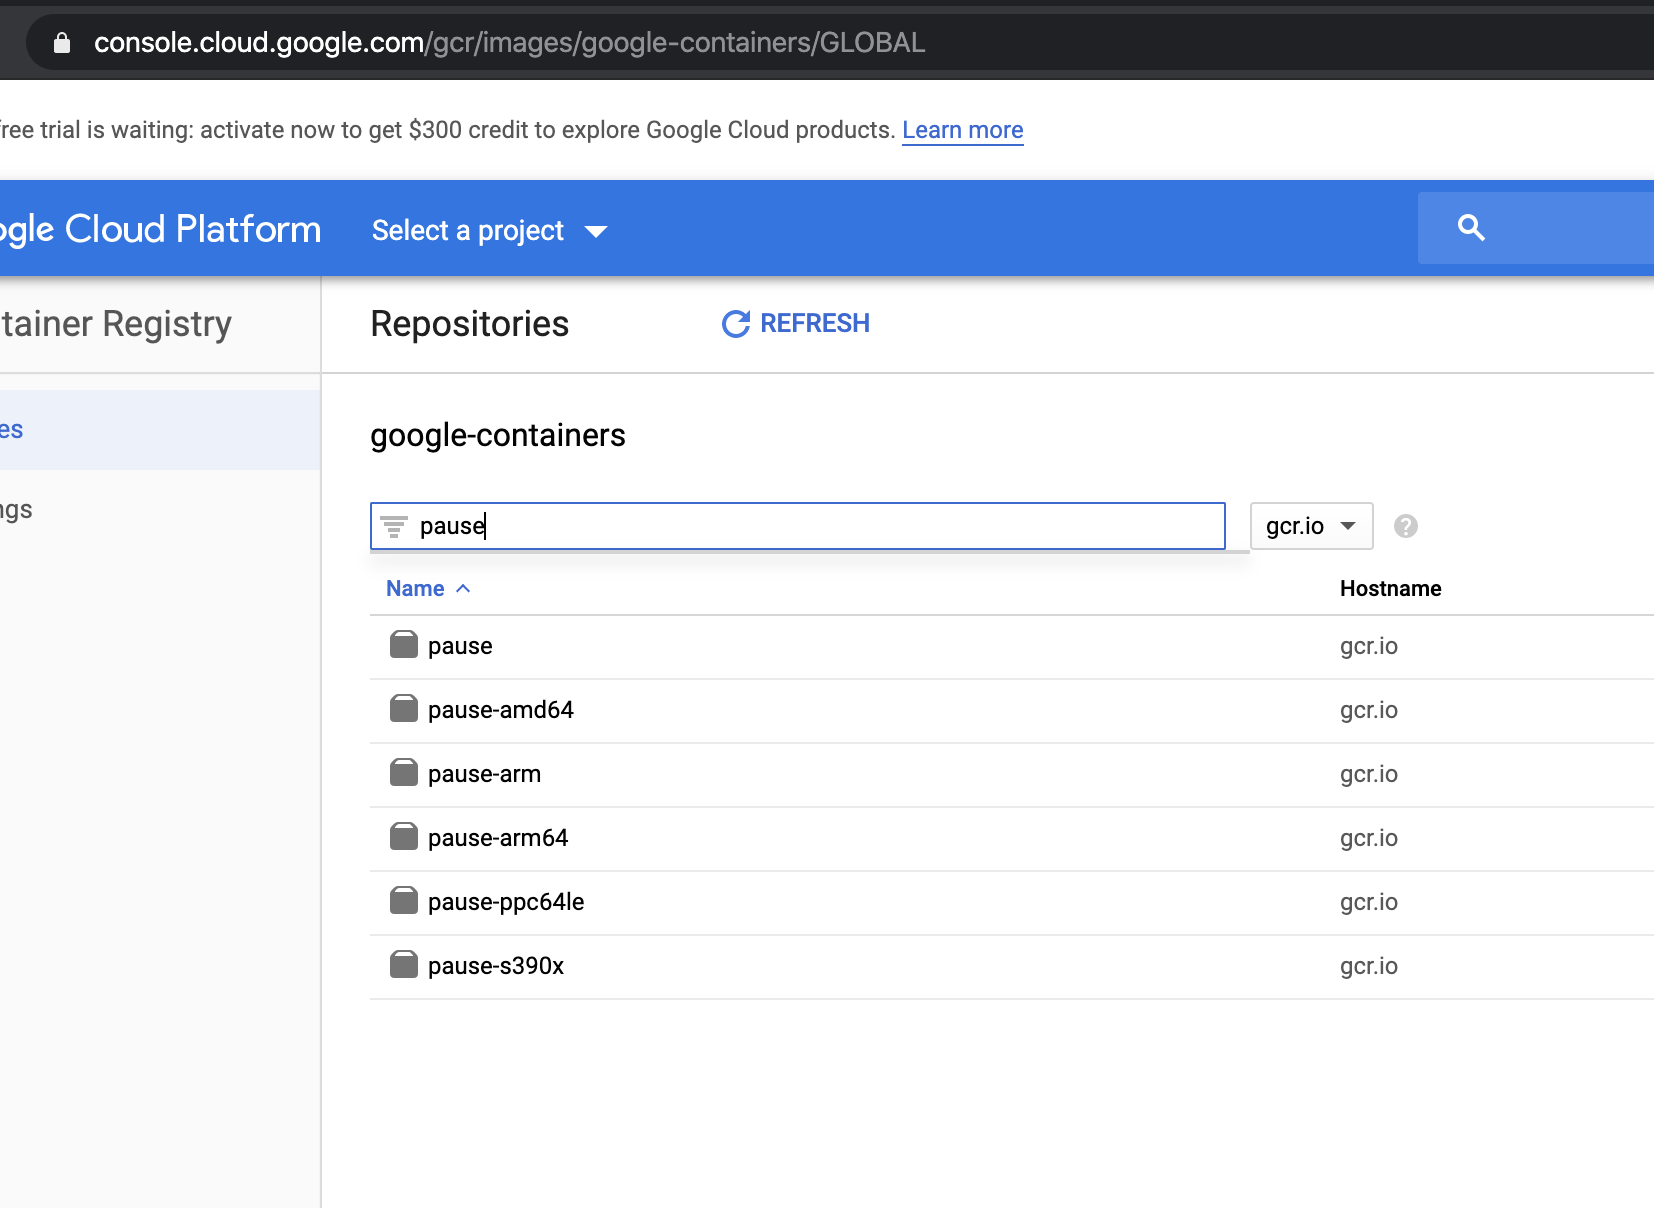Screen dimensions: 1654x1208
Task: Click the refresh icon next to Repositories
Action: [x=735, y=323]
